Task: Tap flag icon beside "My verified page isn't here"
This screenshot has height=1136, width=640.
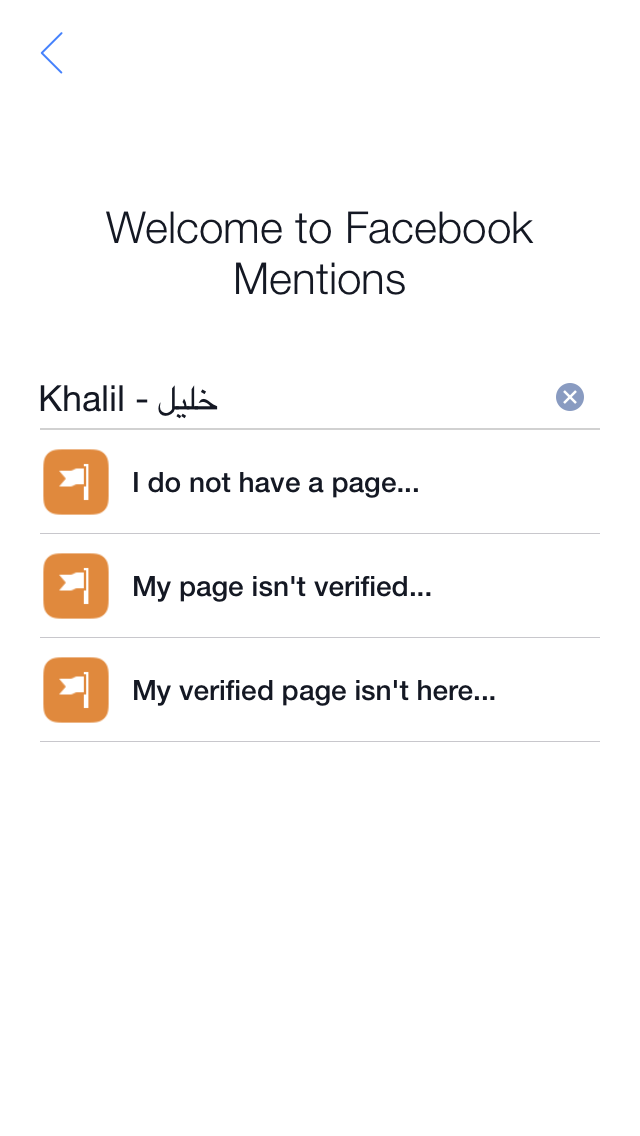Action: 76,690
